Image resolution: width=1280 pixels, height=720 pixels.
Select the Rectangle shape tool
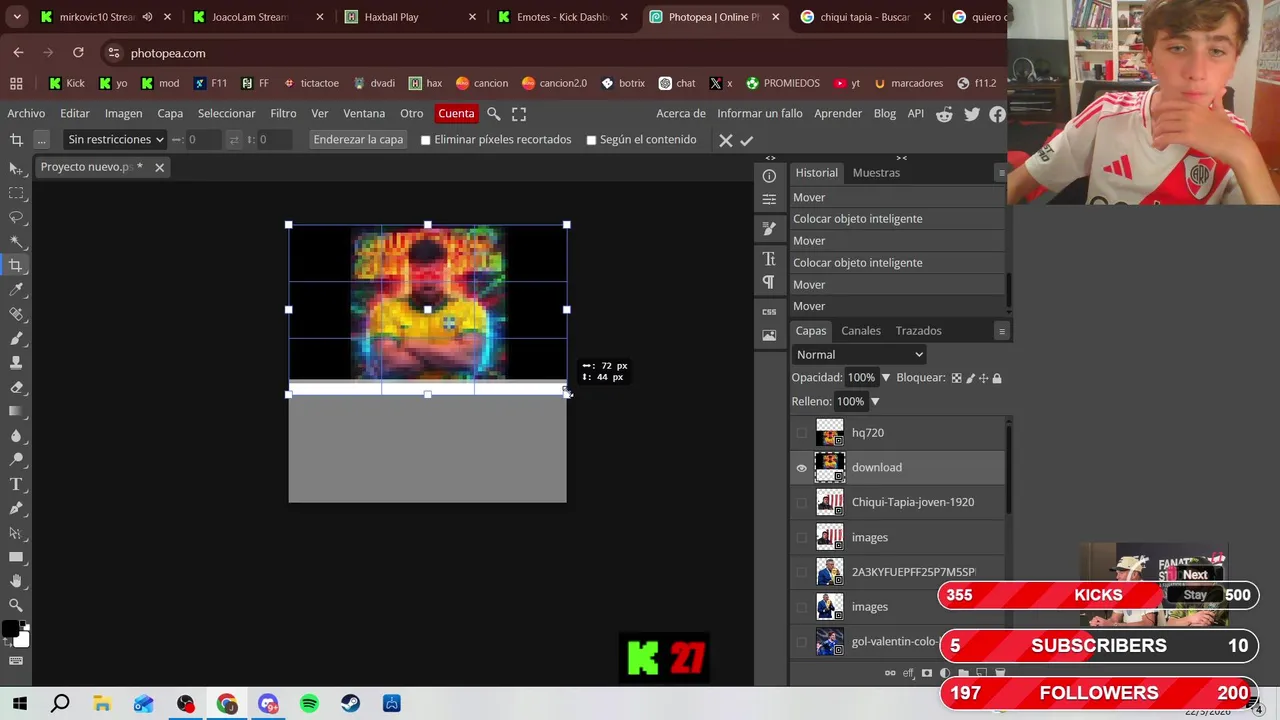(x=16, y=556)
